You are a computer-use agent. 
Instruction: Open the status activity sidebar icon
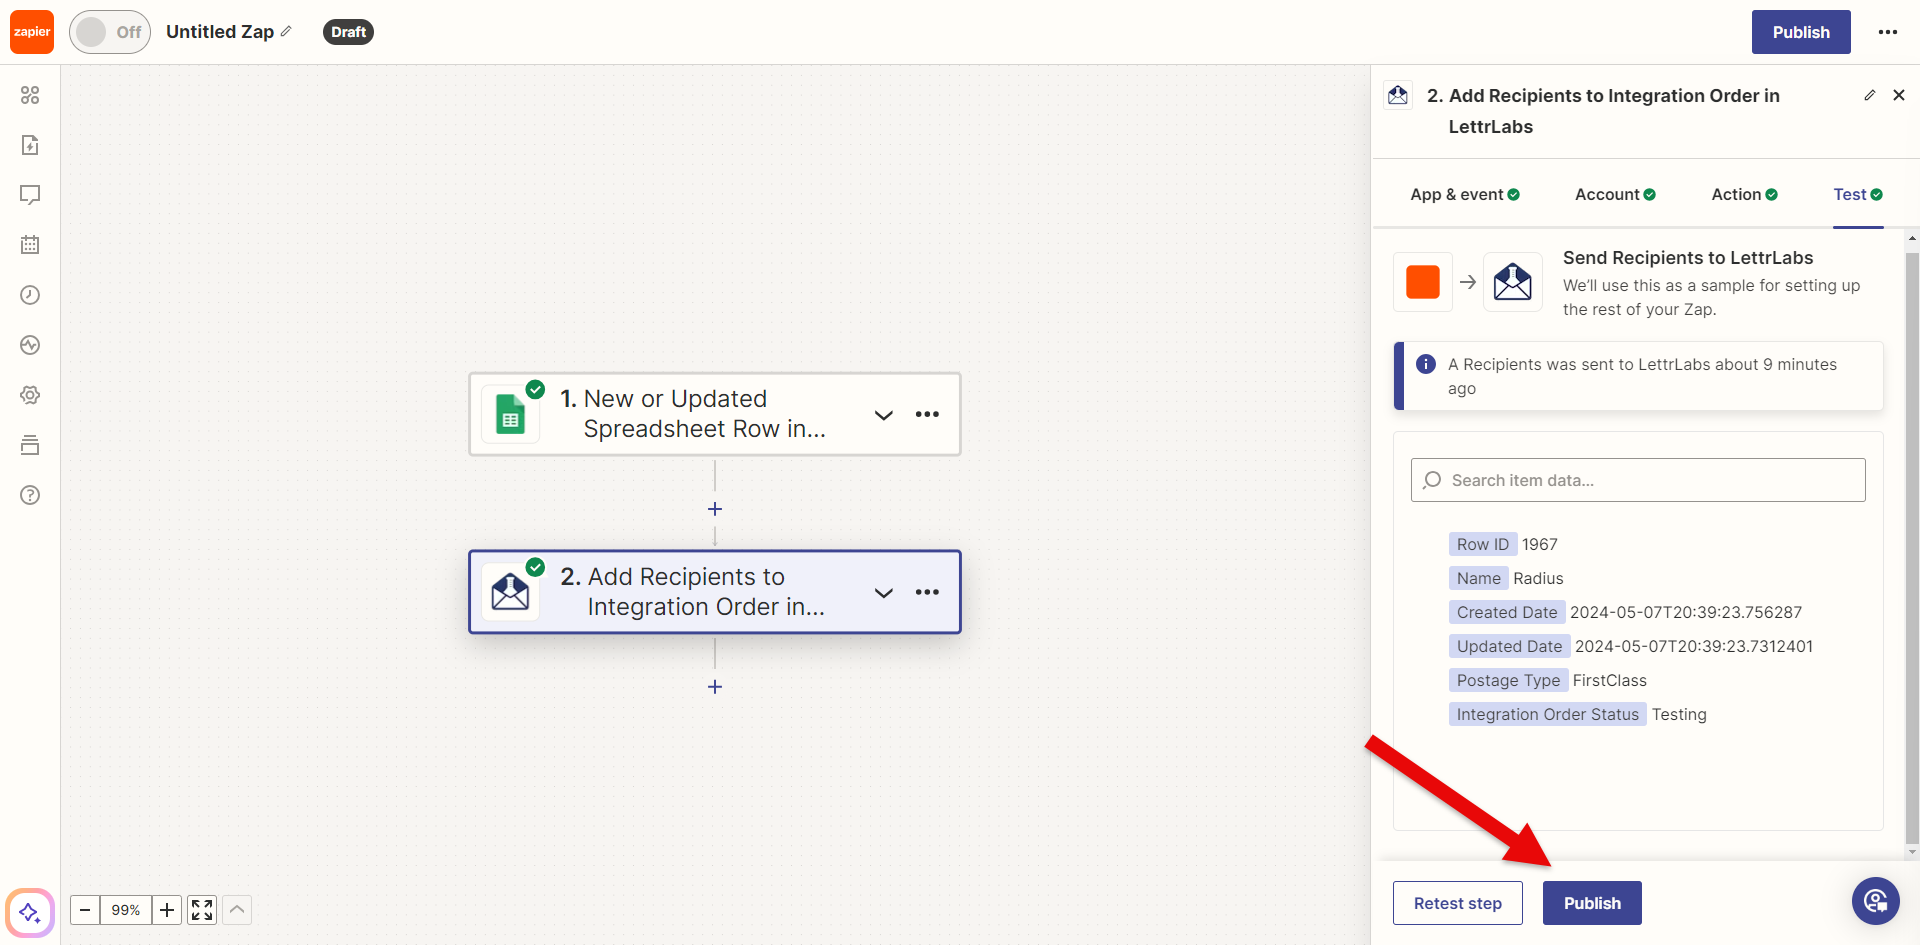30,345
